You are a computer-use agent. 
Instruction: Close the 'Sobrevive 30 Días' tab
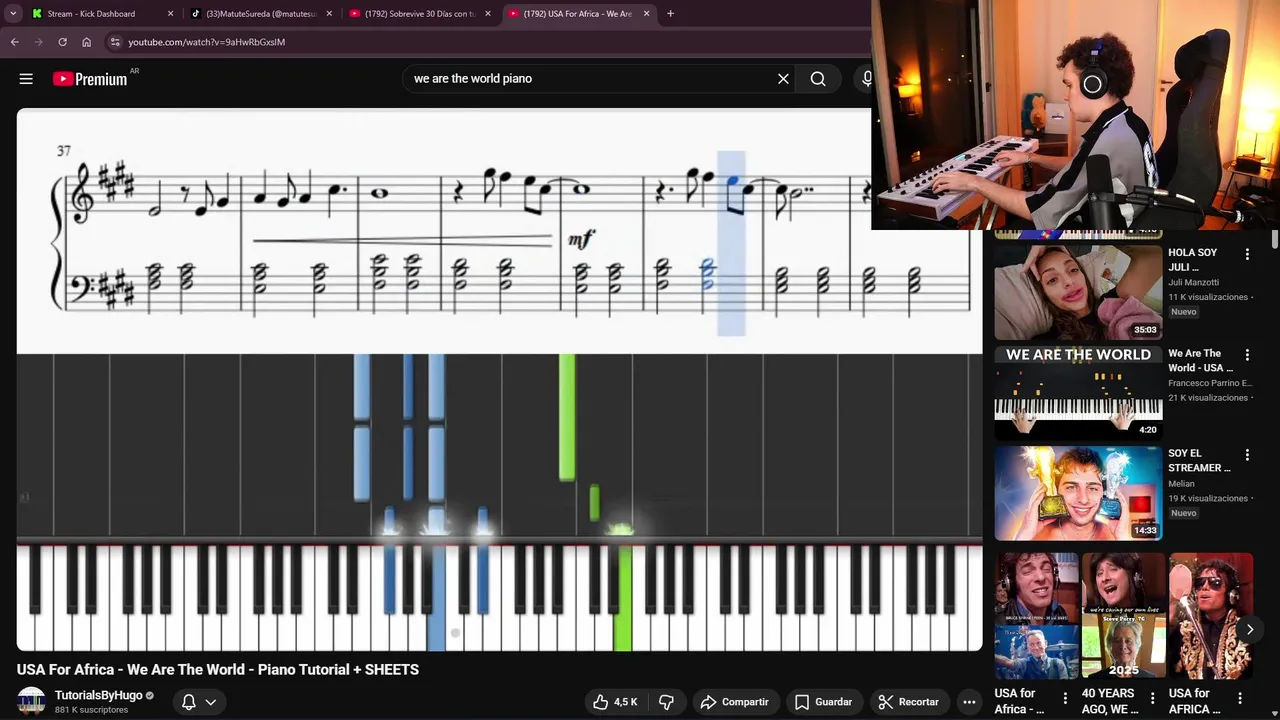488,14
